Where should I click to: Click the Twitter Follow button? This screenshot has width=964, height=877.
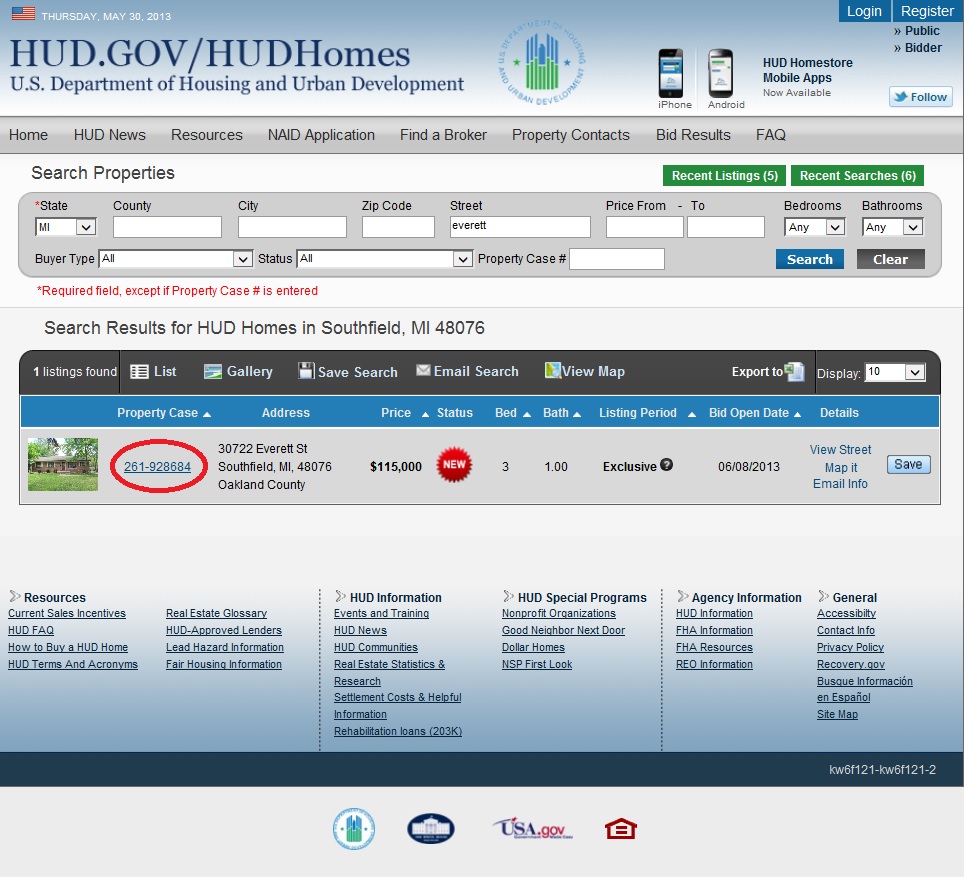tap(920, 97)
